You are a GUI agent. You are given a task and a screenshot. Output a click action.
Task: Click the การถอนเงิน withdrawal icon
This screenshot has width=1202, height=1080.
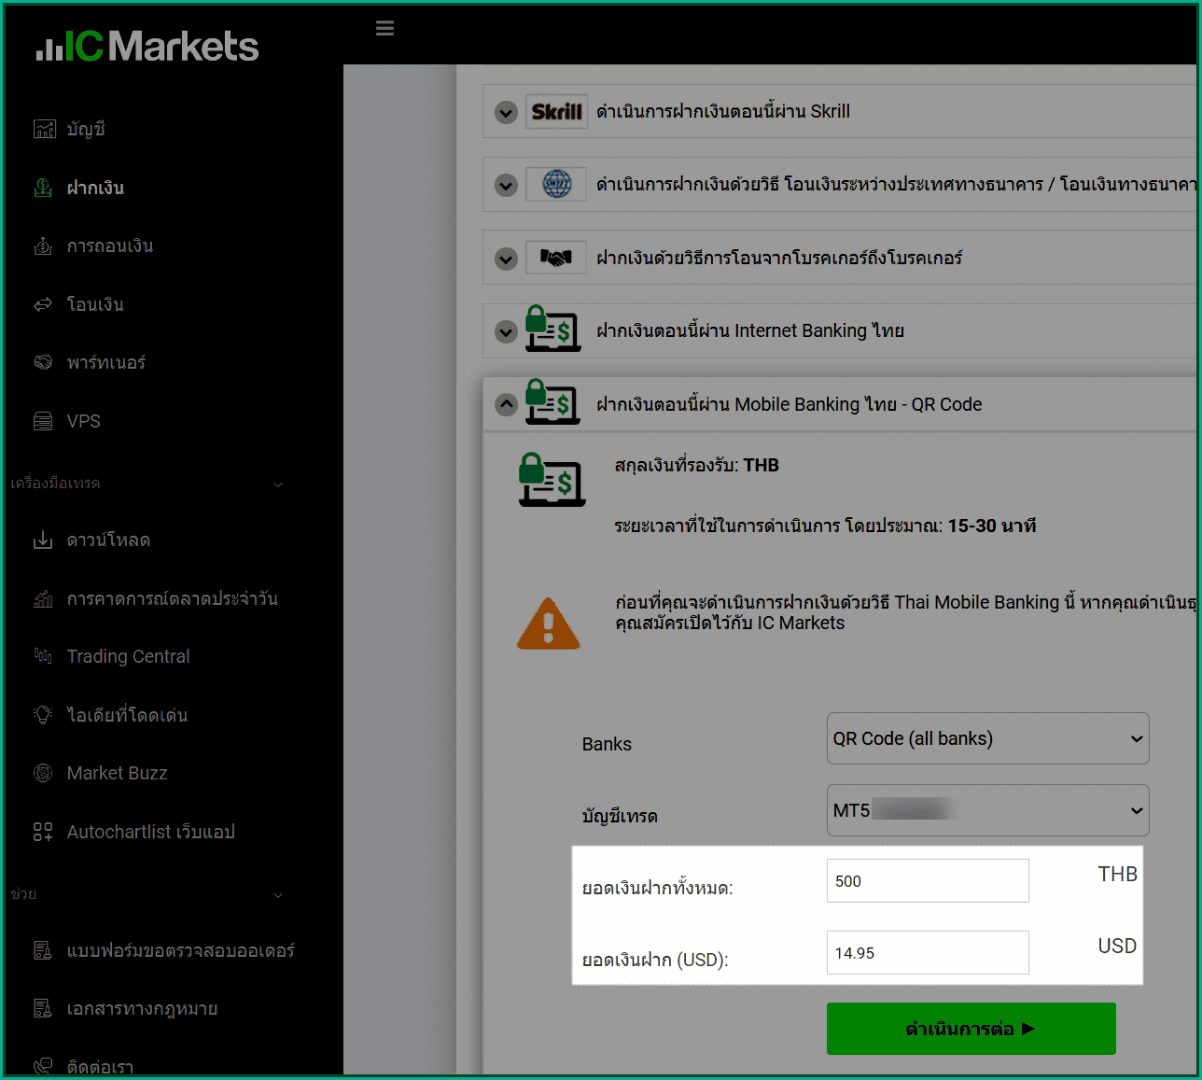(x=43, y=246)
